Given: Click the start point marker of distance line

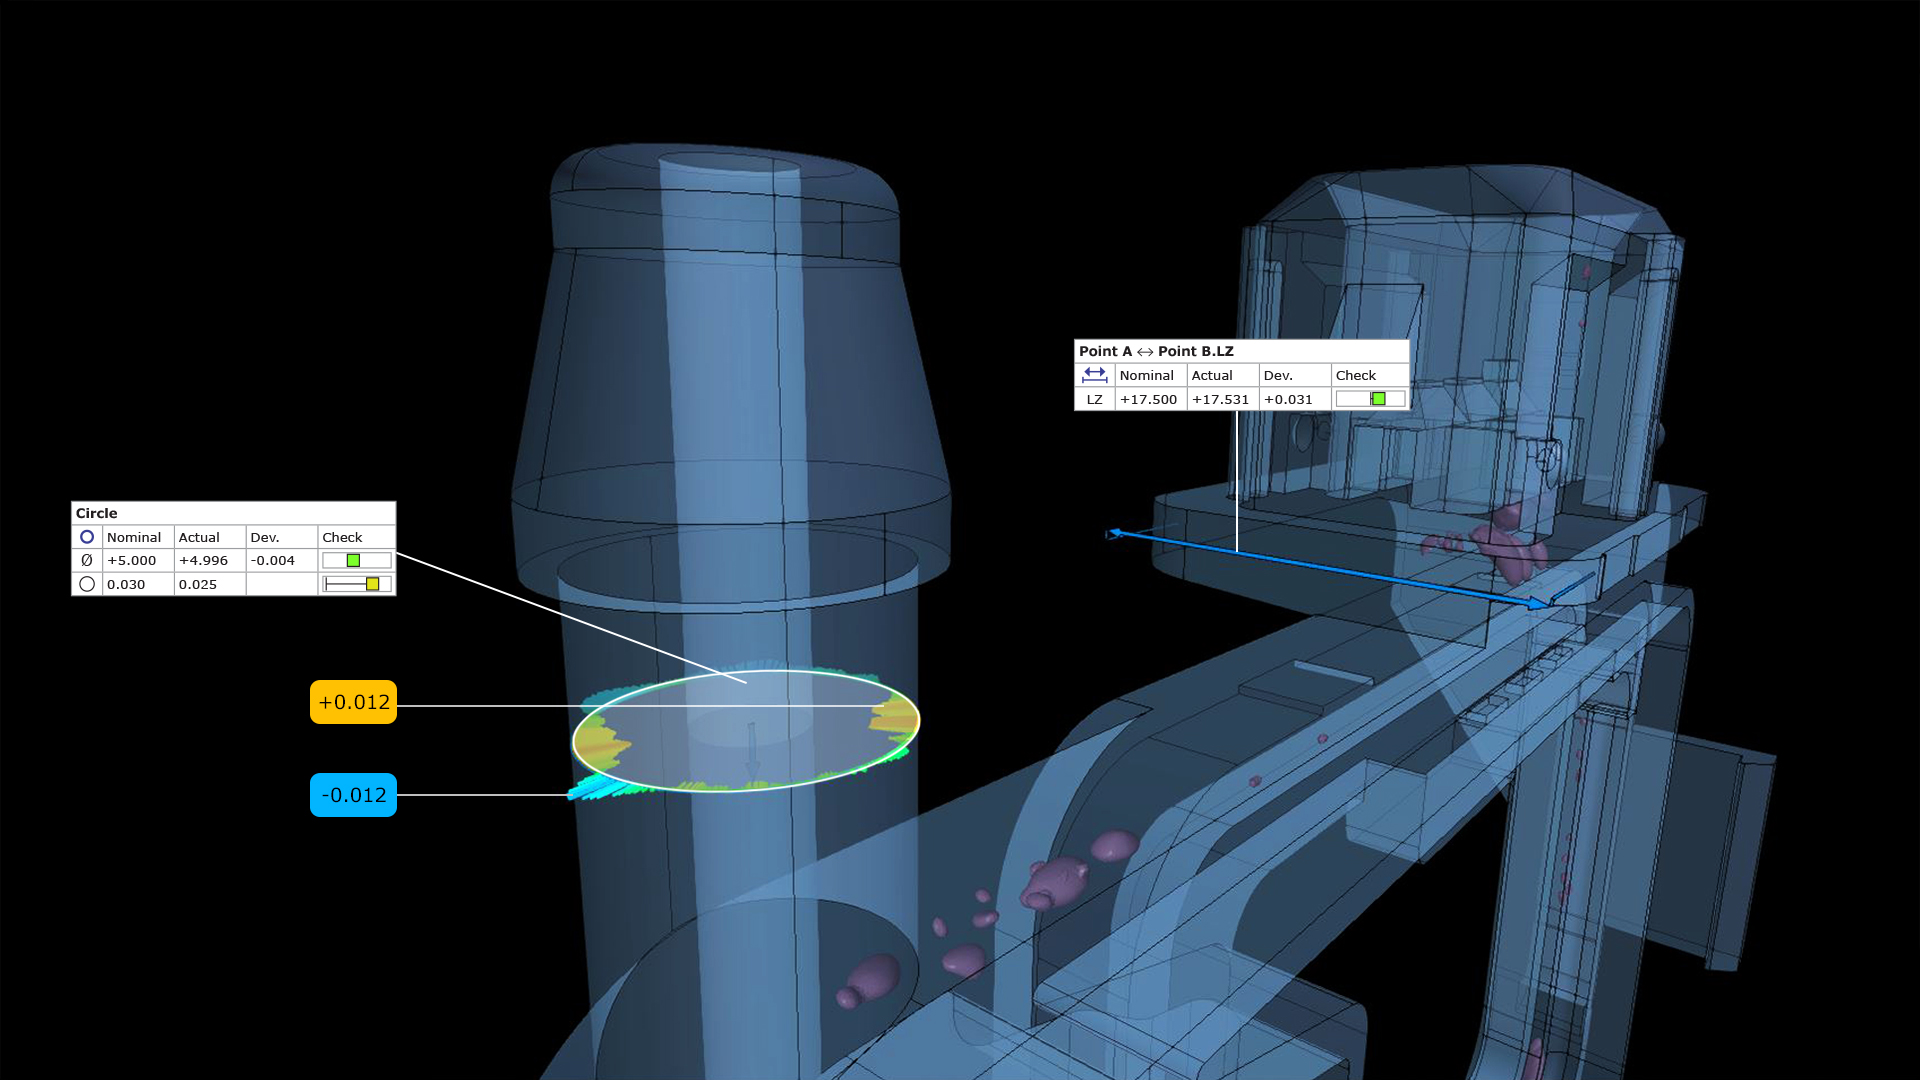Looking at the screenshot, I should click(x=1113, y=534).
